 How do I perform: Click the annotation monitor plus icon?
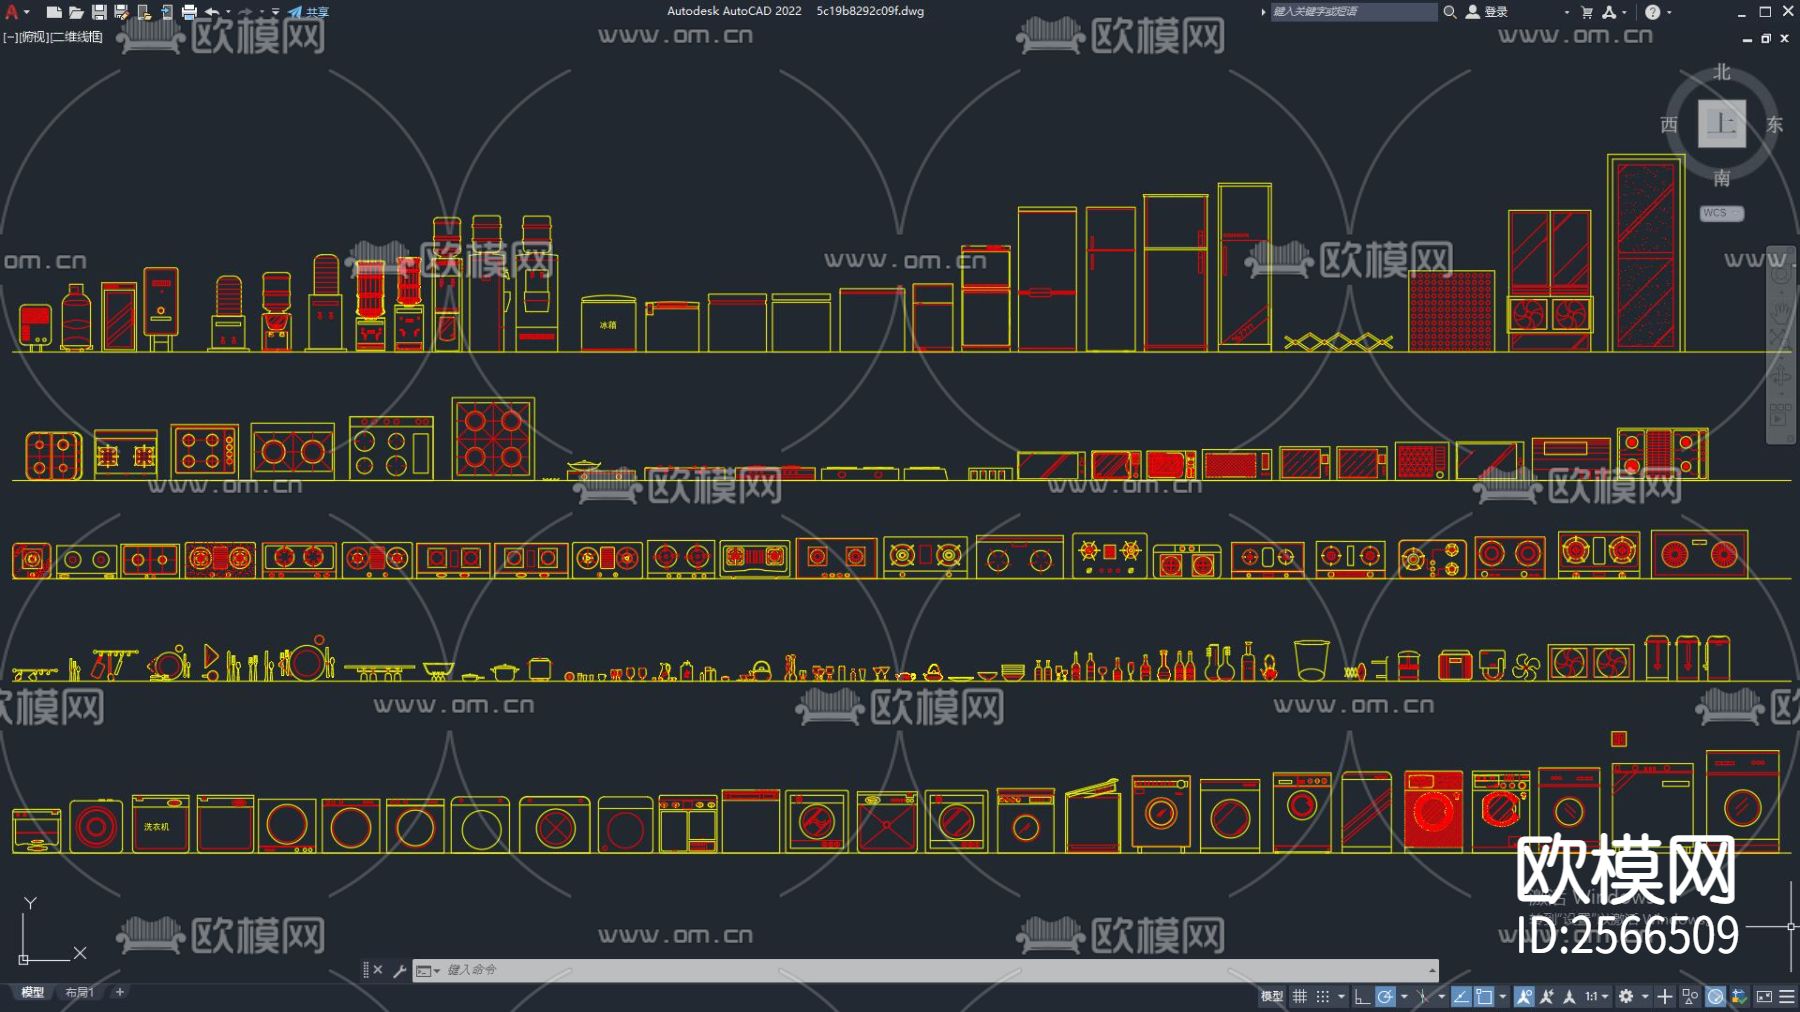(x=1665, y=996)
